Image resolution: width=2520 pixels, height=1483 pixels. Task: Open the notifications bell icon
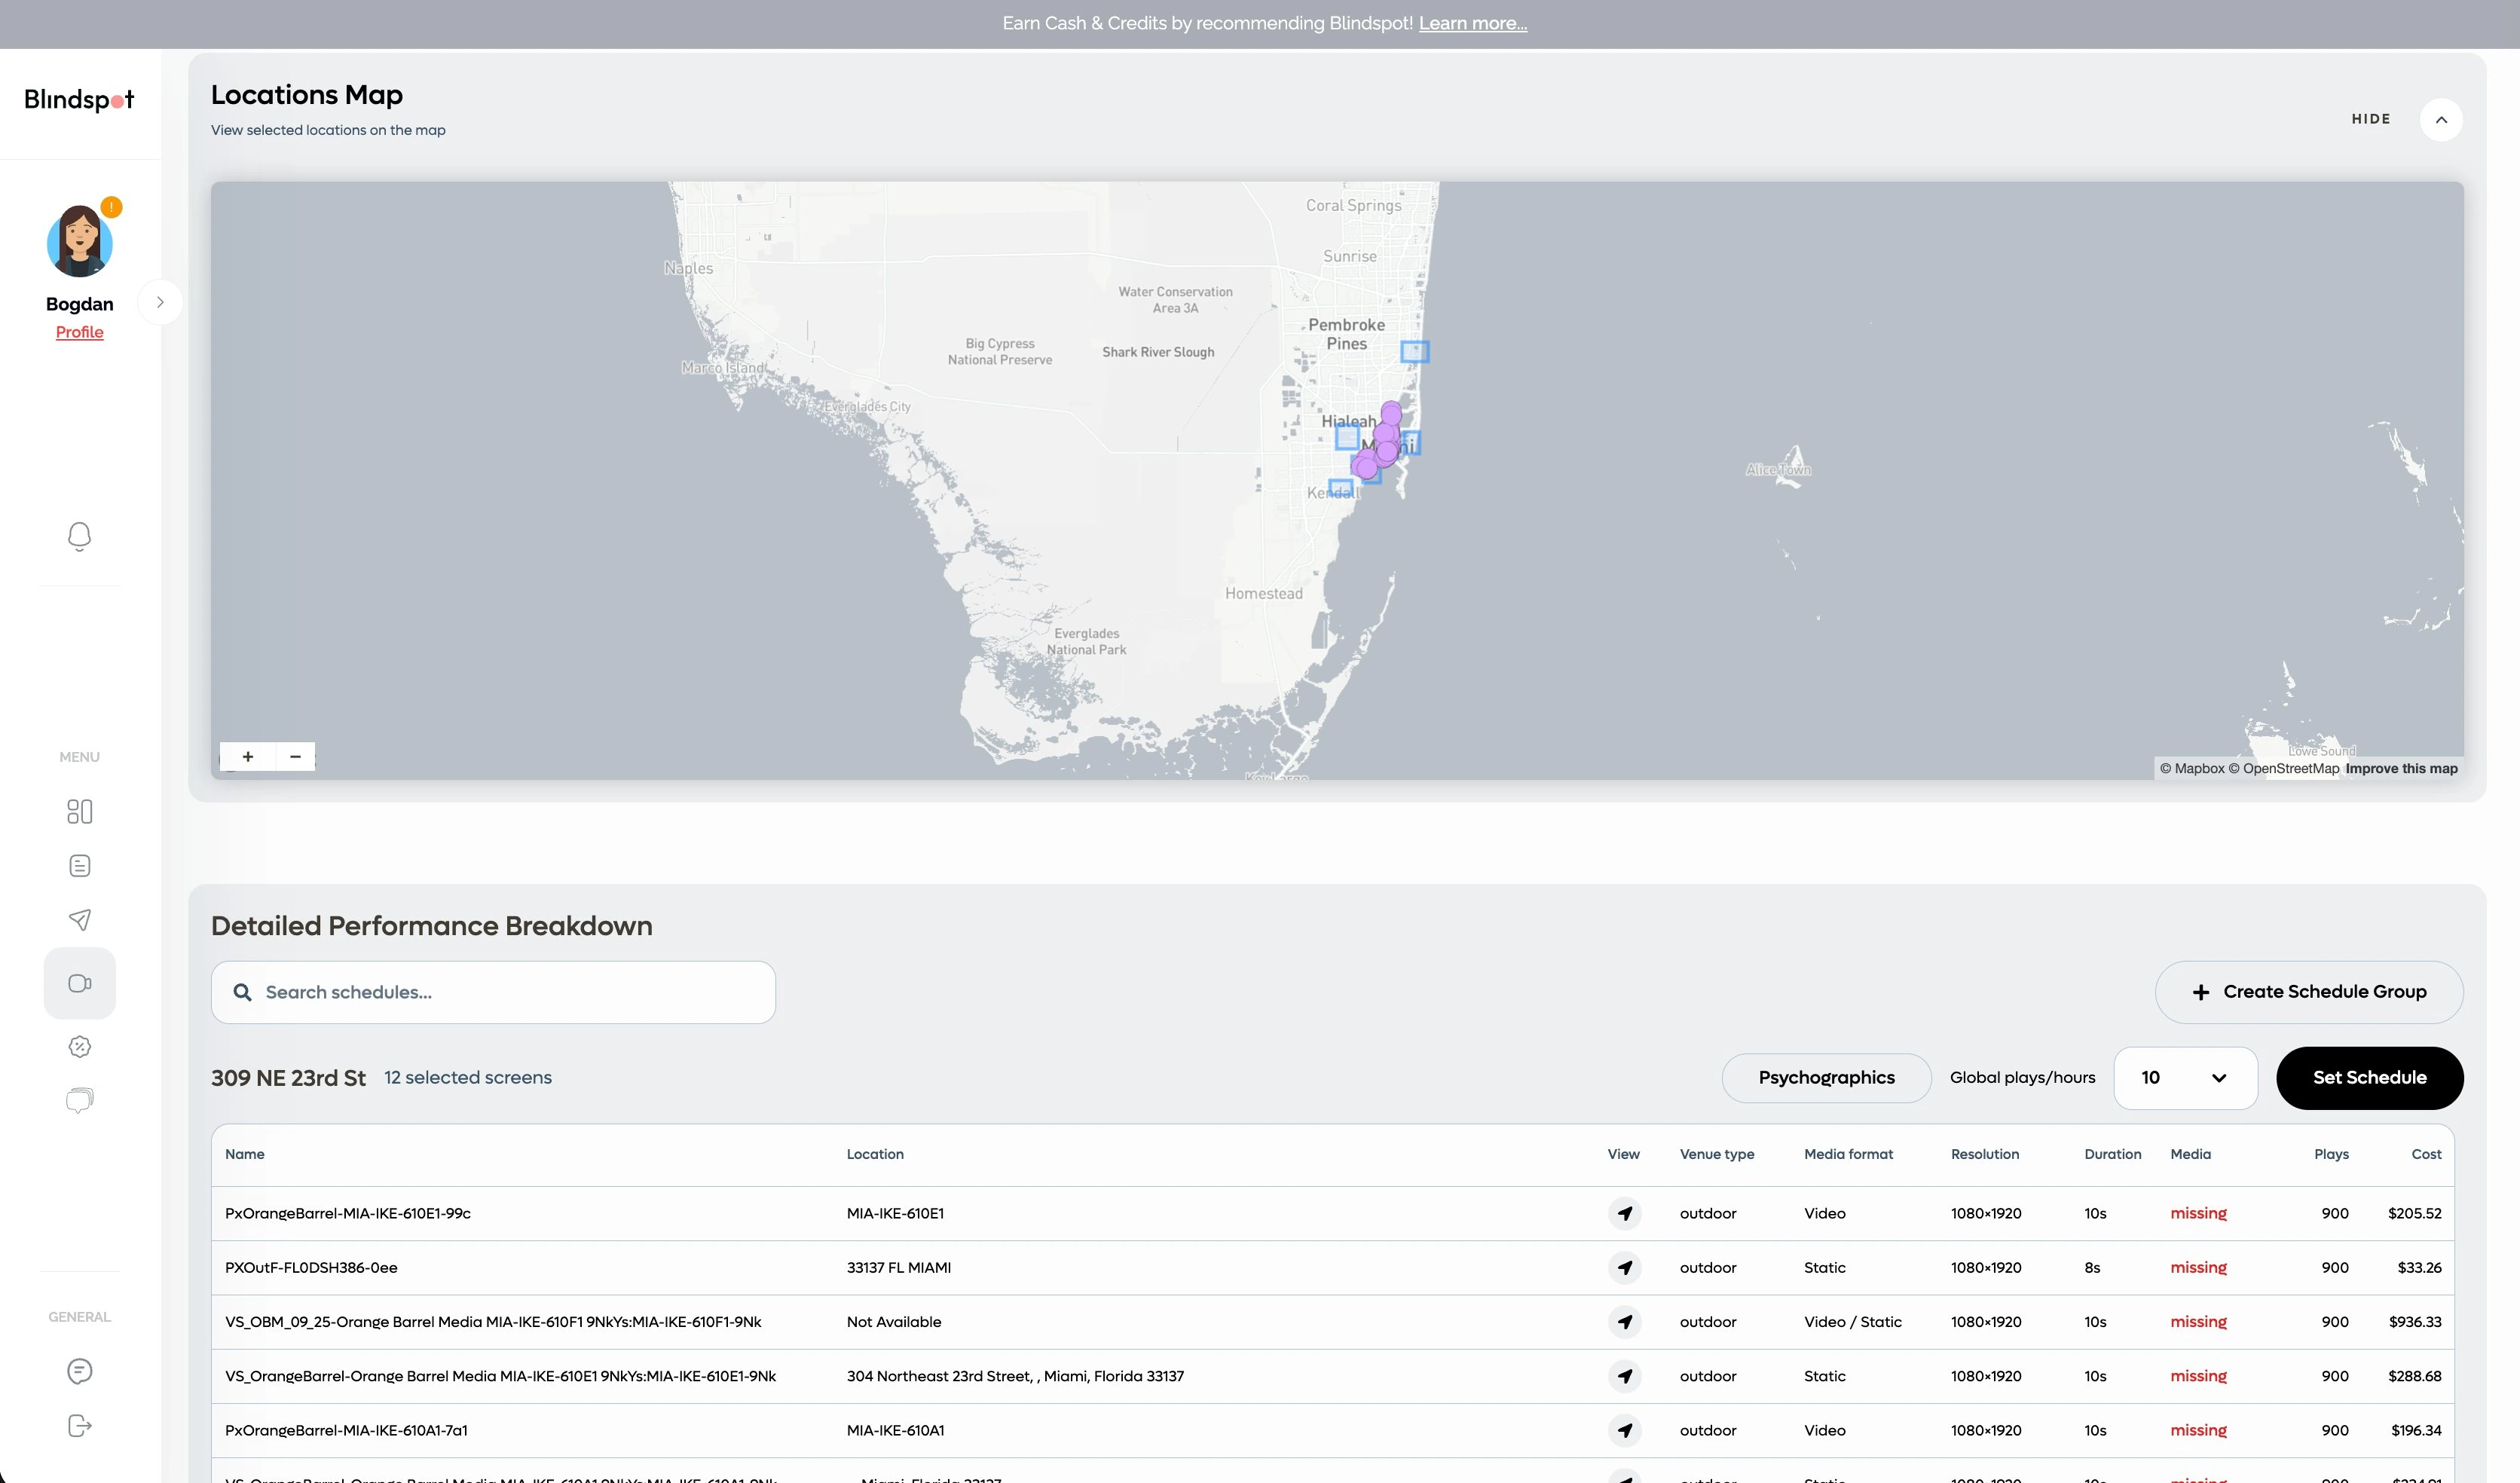click(79, 537)
